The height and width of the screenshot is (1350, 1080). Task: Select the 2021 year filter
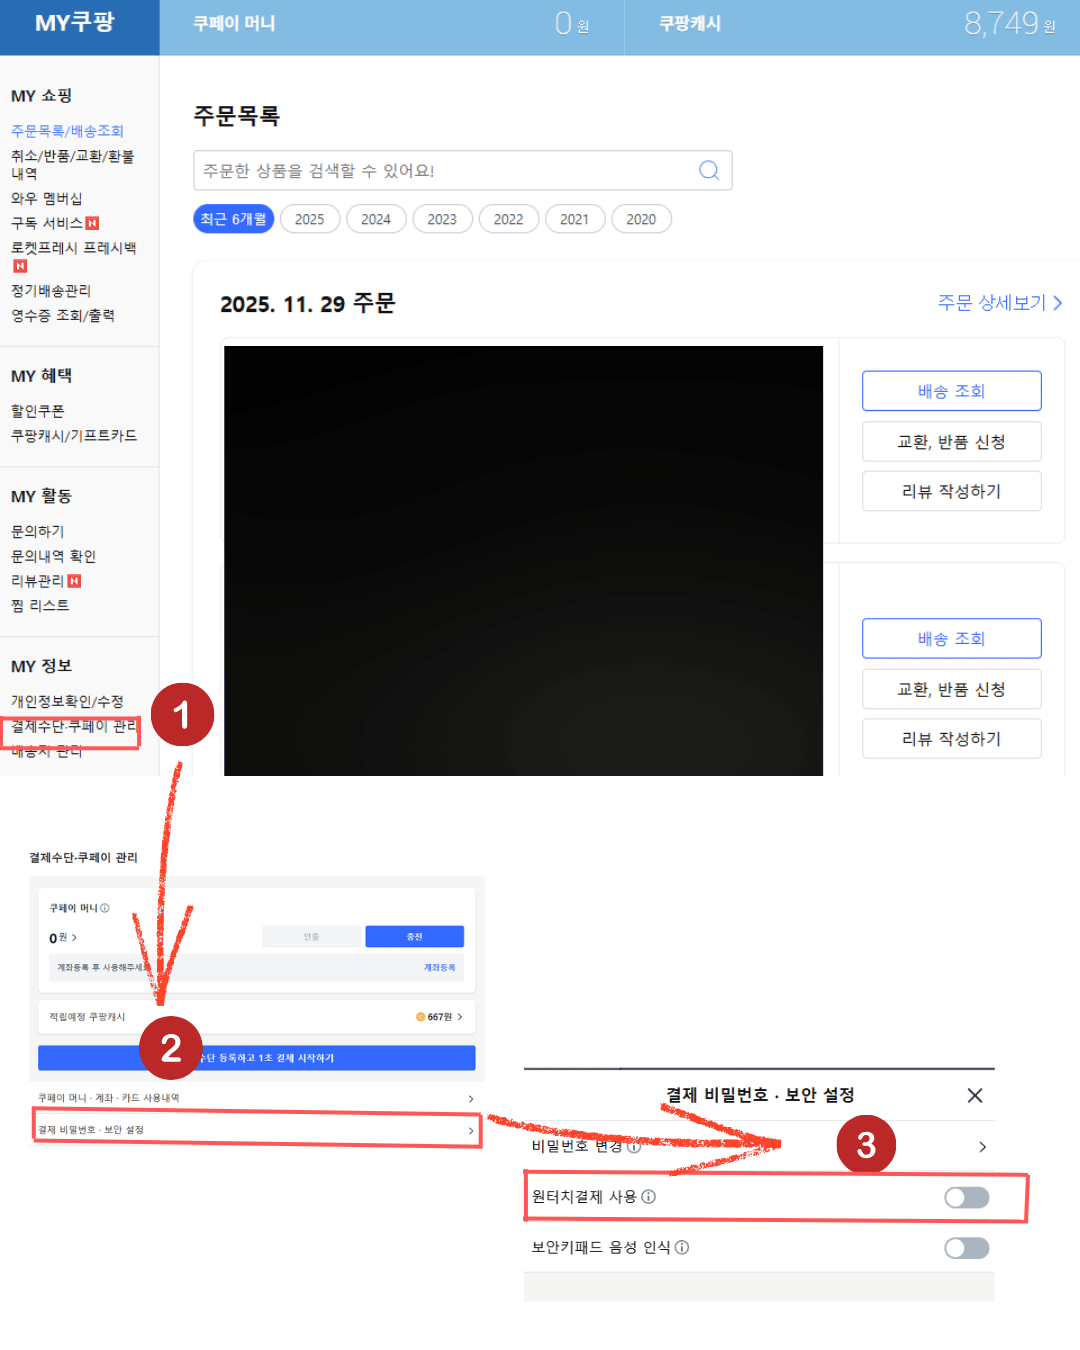pos(575,219)
